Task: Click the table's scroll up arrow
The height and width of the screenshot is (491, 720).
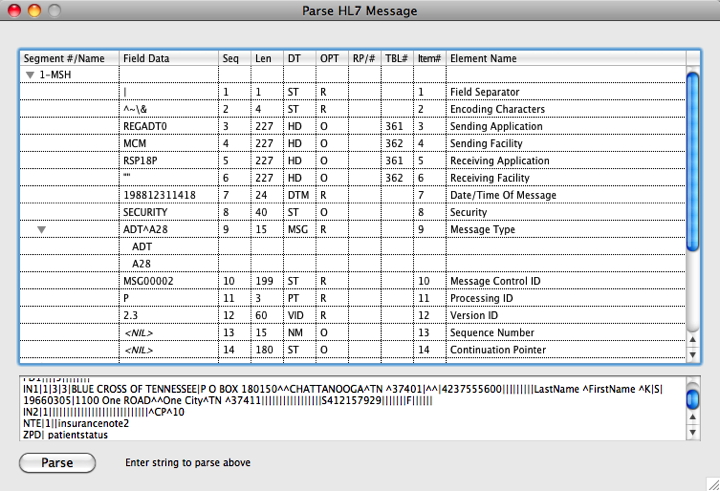Action: (693, 341)
